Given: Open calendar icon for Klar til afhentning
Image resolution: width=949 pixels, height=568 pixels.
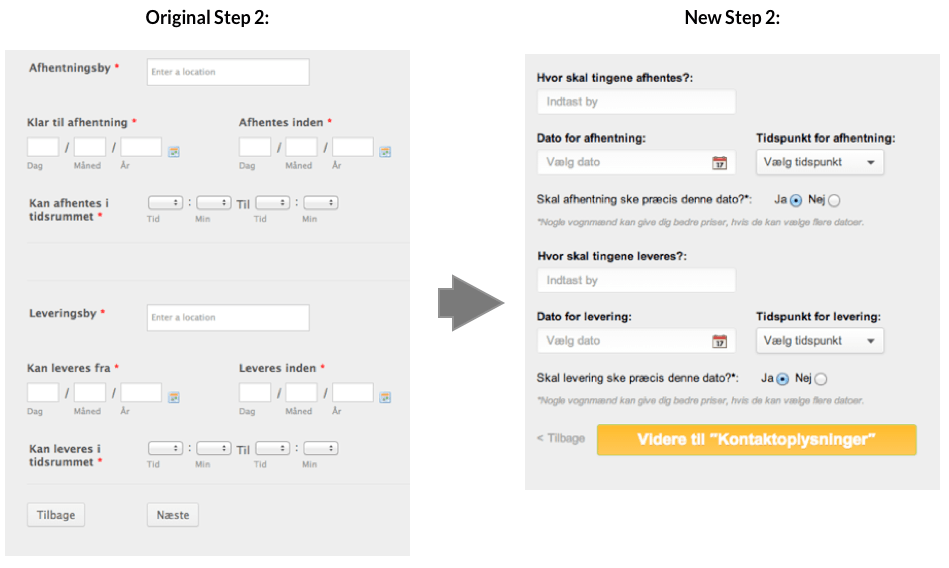Looking at the screenshot, I should pyautogui.click(x=173, y=150).
